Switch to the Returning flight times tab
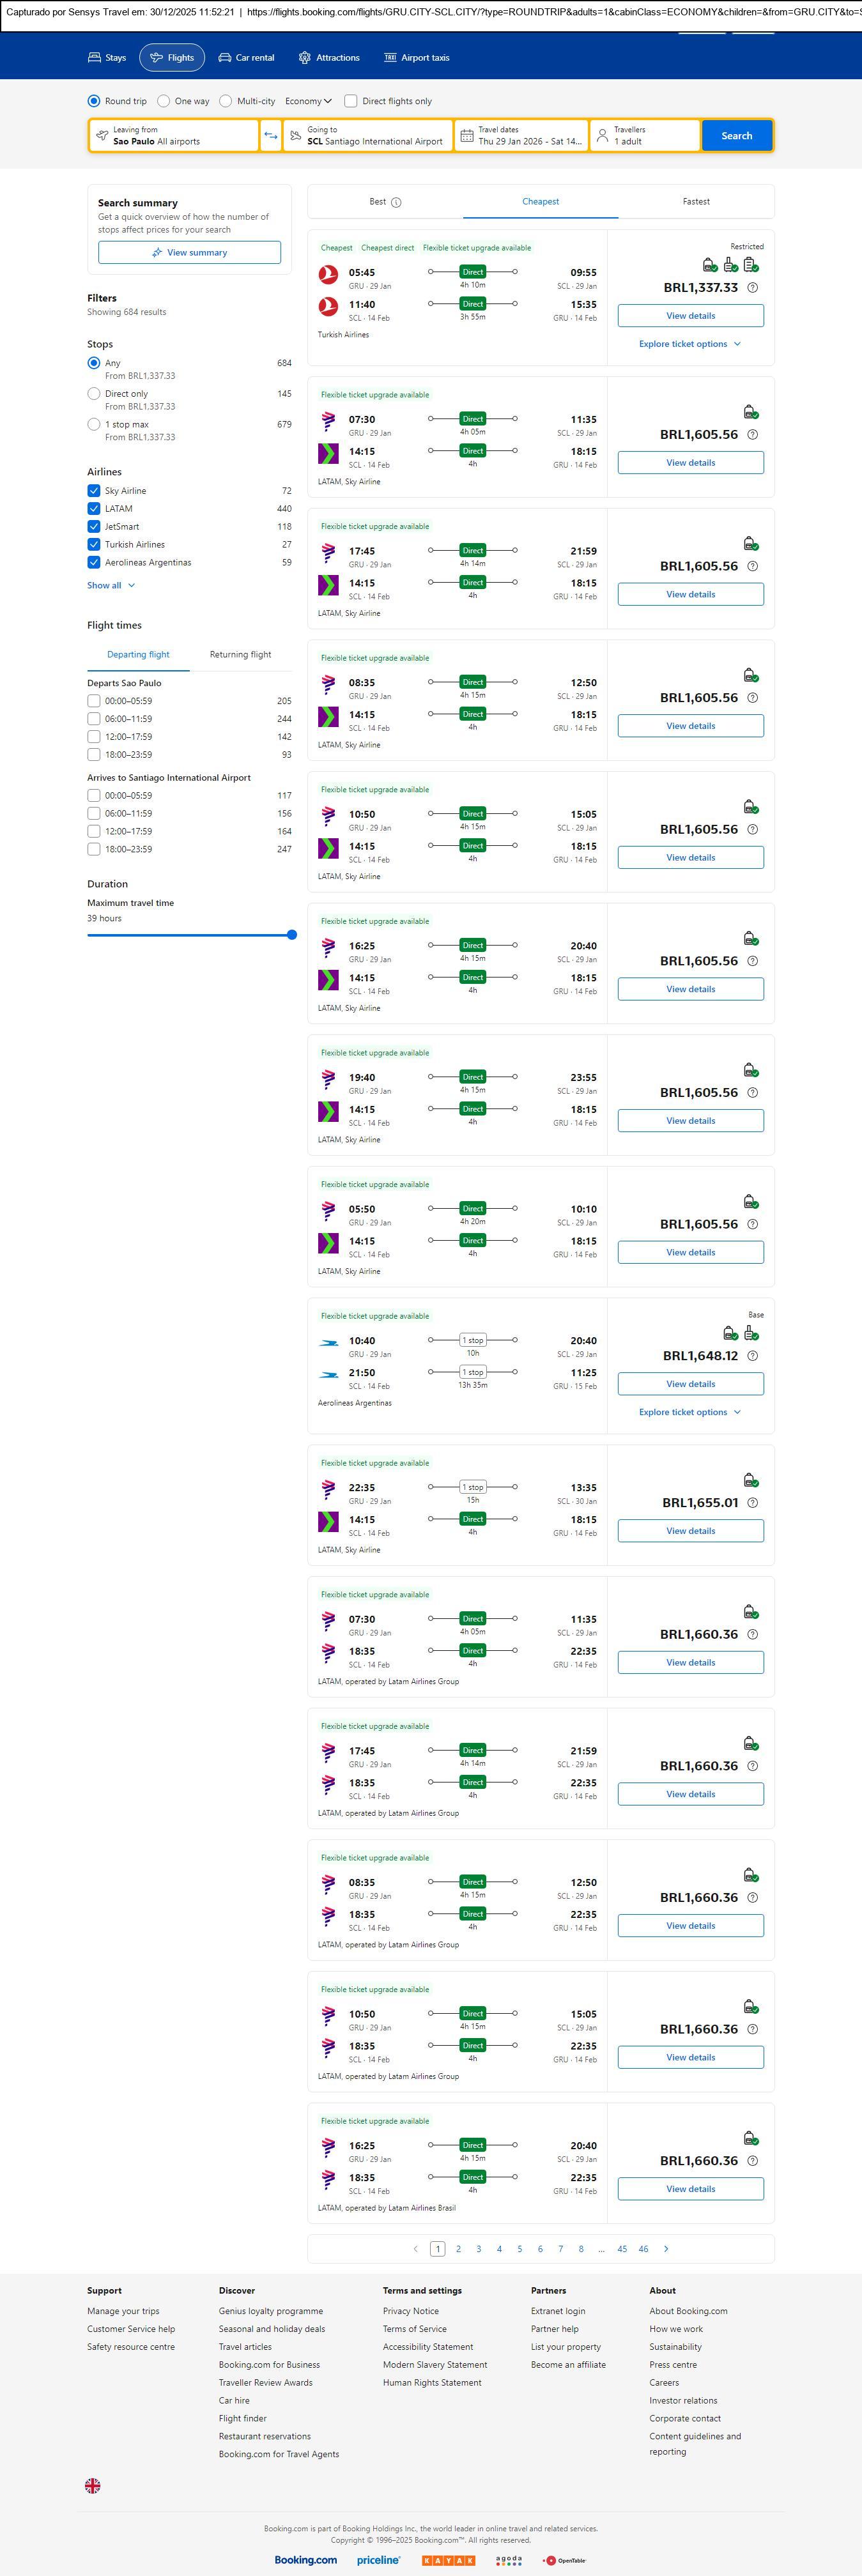 [240, 655]
